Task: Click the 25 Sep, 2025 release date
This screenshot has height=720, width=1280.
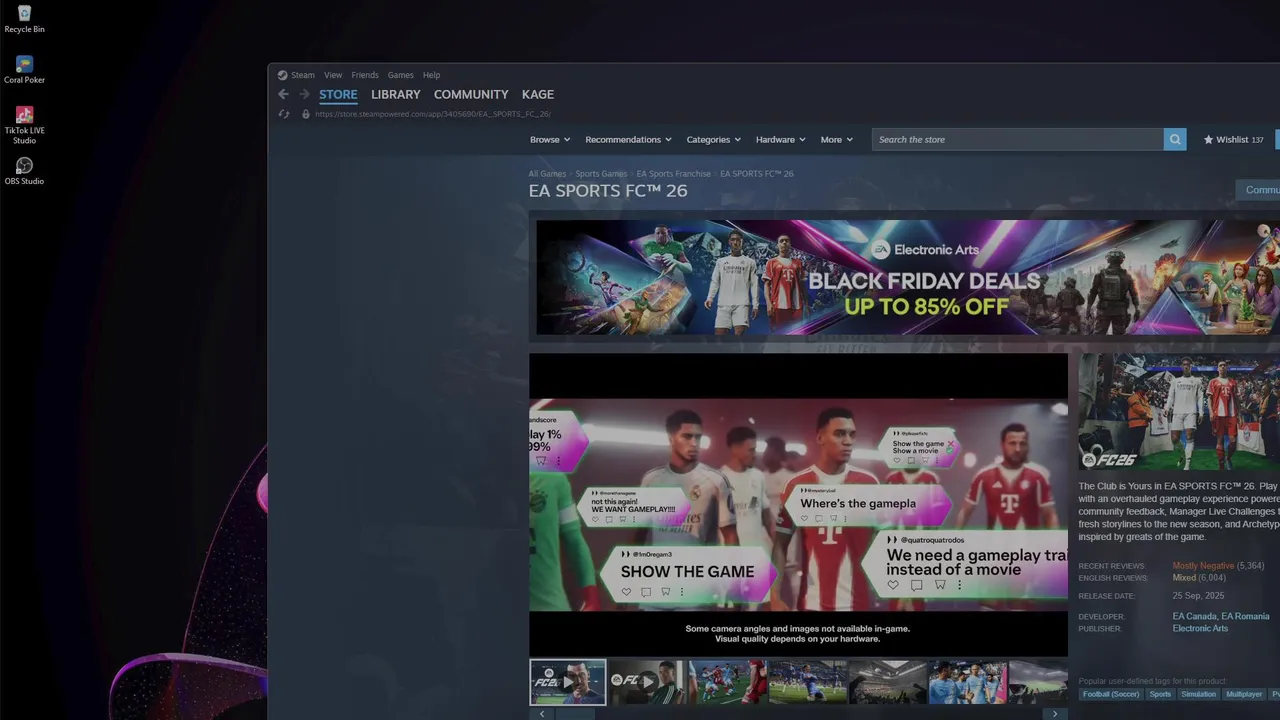Action: tap(1198, 596)
